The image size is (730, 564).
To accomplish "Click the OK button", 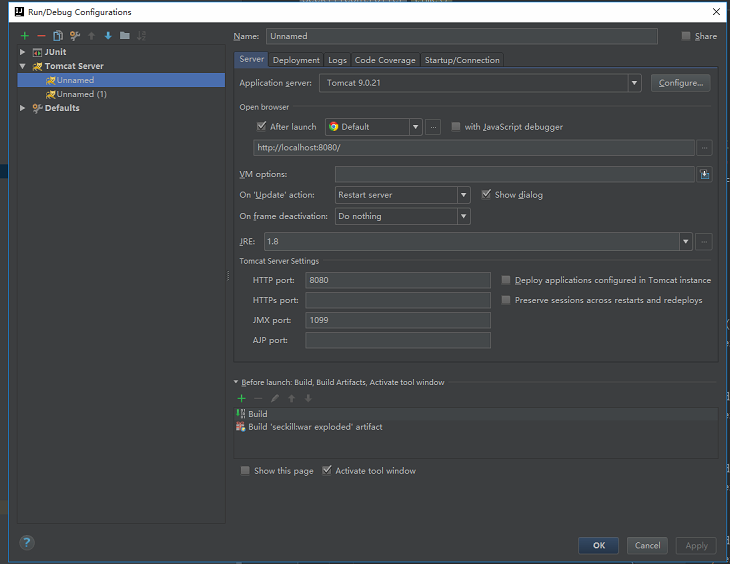I will pyautogui.click(x=599, y=545).
